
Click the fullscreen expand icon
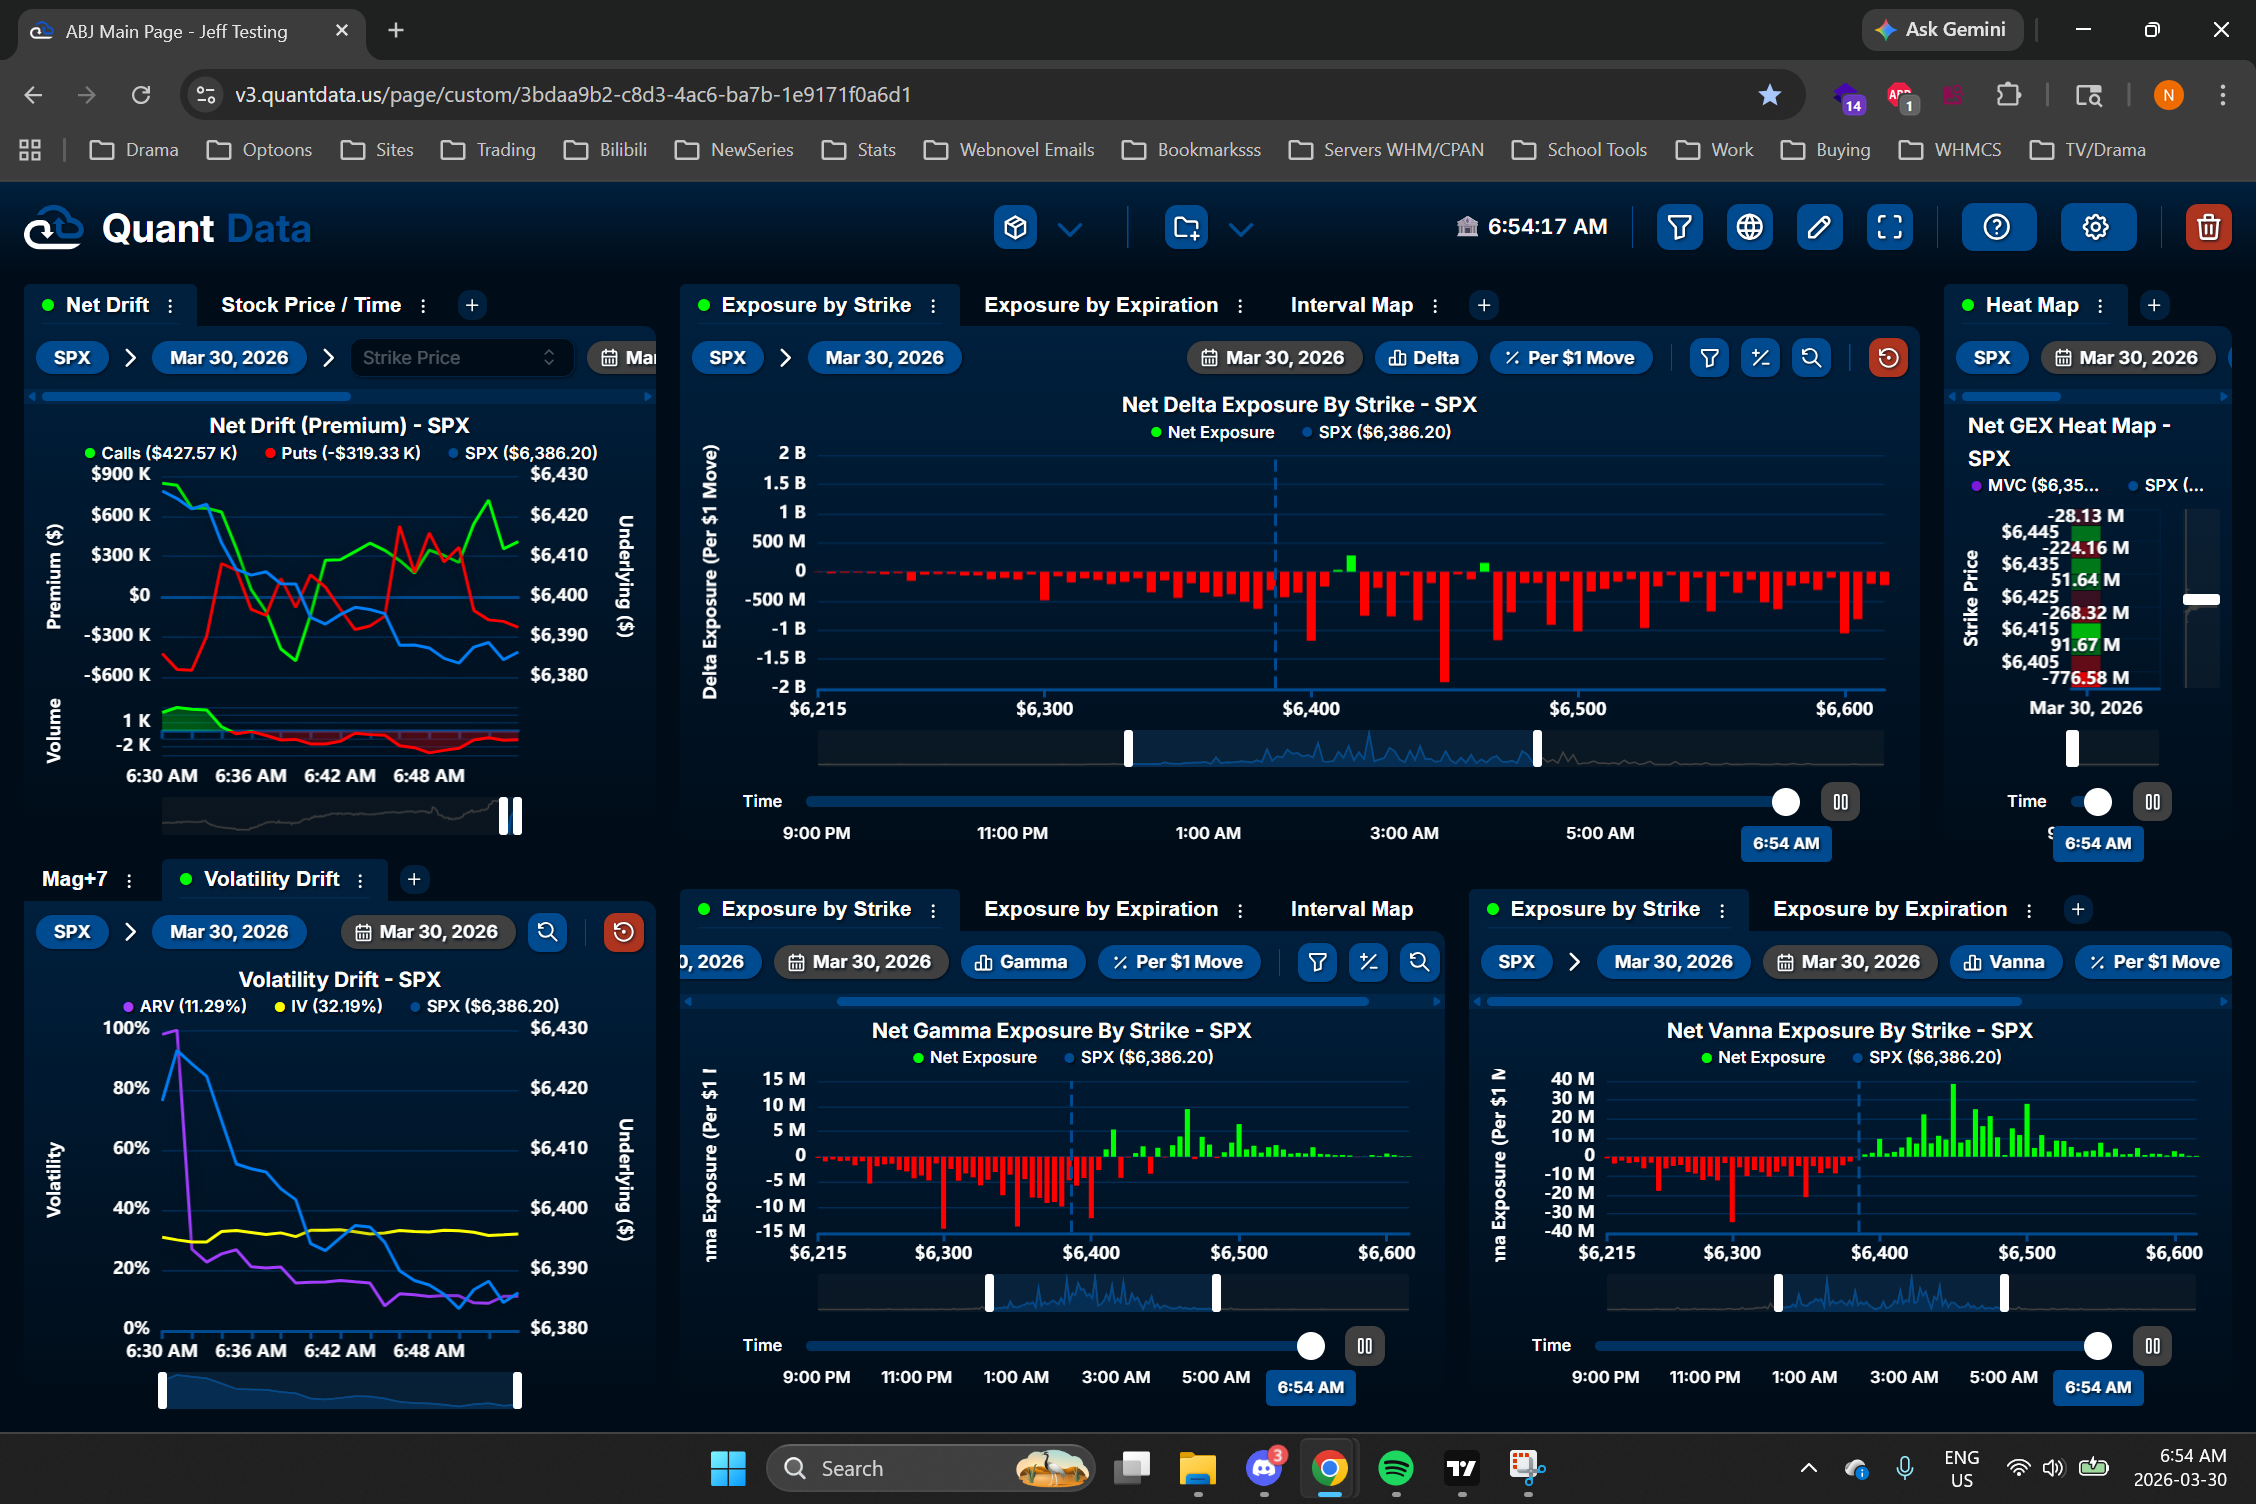[x=1889, y=228]
